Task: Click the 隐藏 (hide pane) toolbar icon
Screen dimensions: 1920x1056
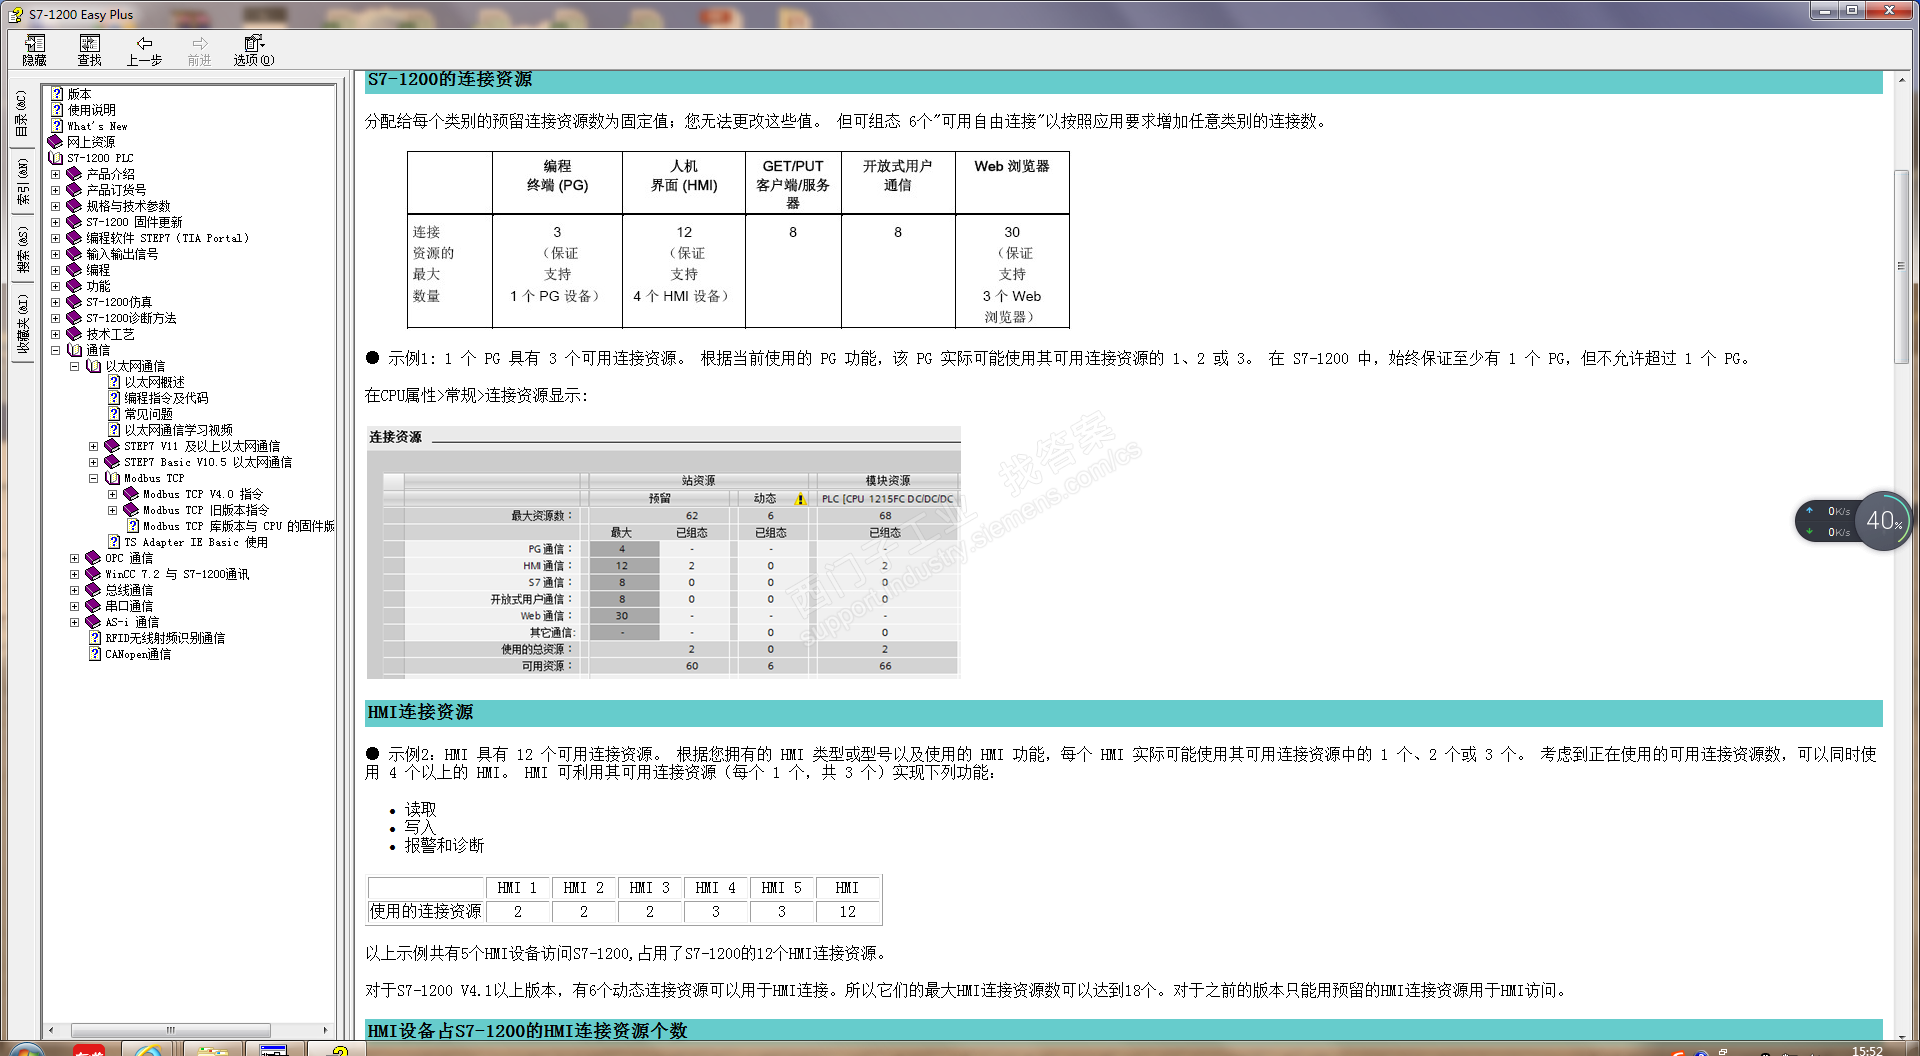Action: [x=35, y=50]
